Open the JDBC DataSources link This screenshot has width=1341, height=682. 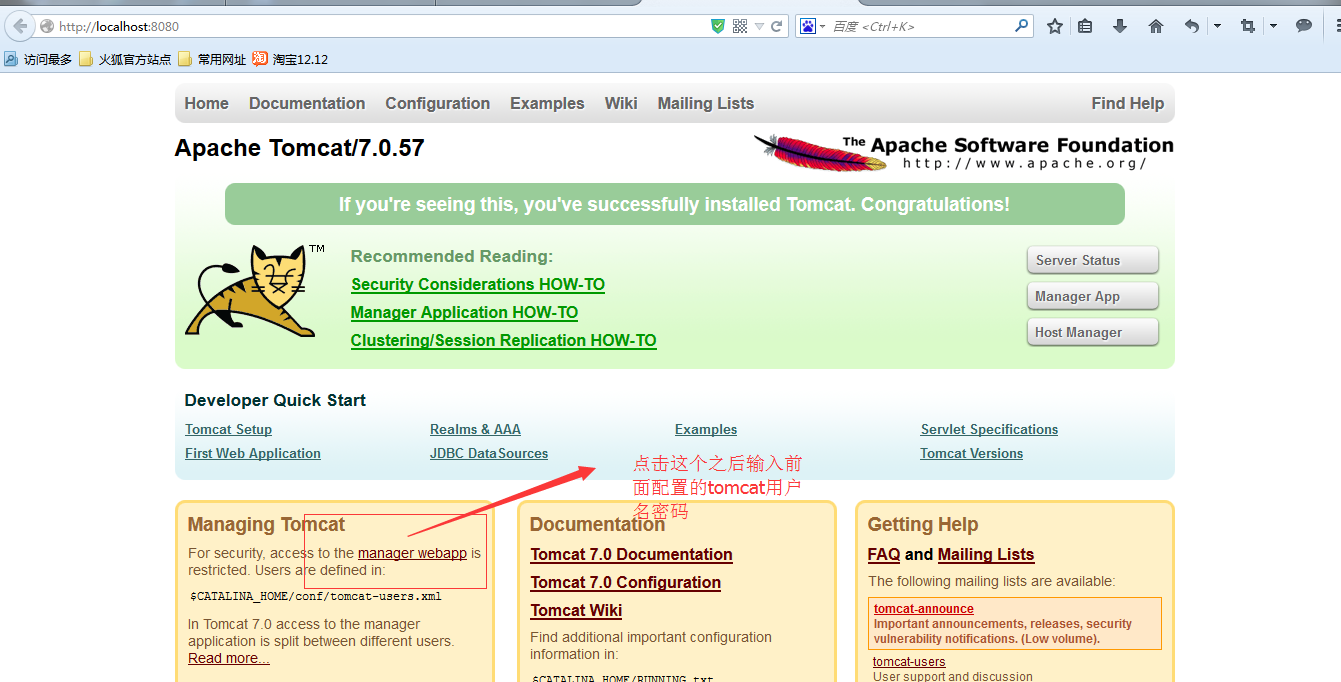point(489,453)
